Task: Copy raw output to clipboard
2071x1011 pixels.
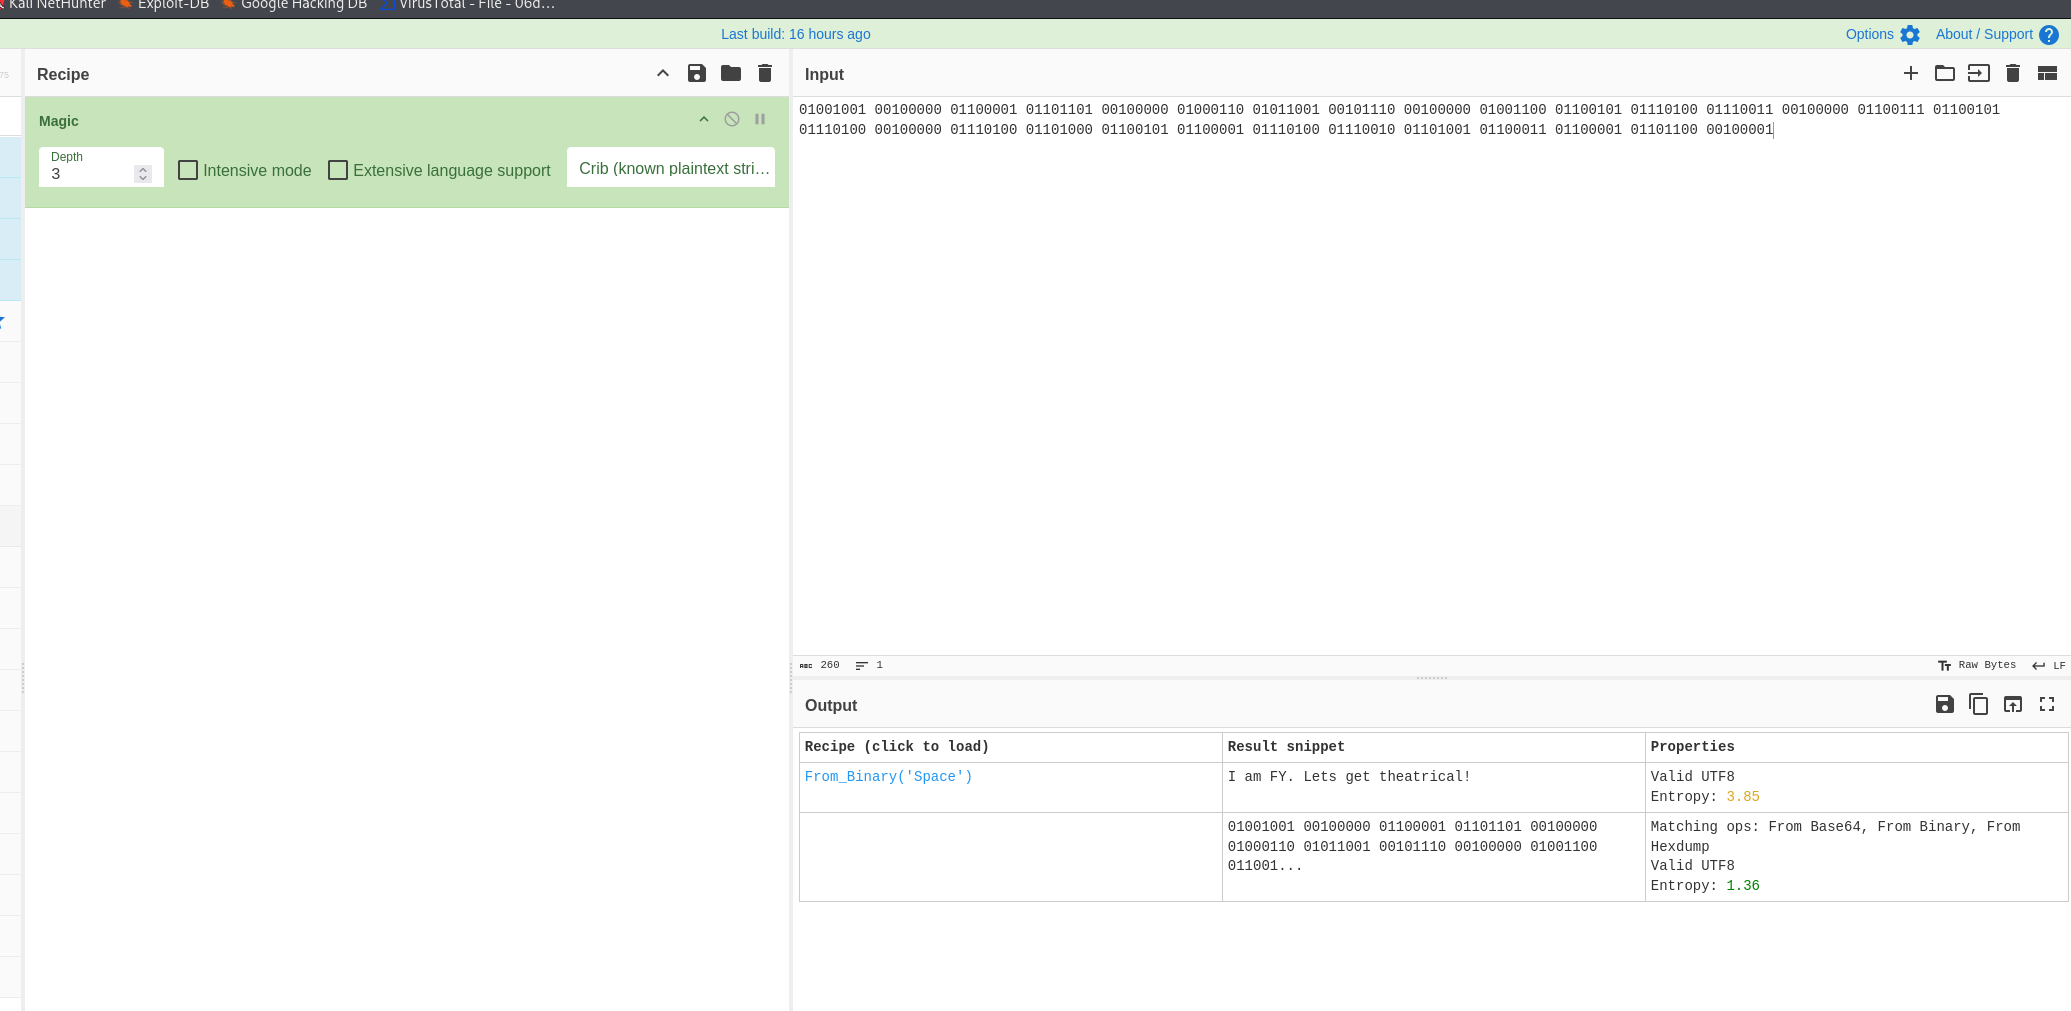Action: (x=1979, y=704)
